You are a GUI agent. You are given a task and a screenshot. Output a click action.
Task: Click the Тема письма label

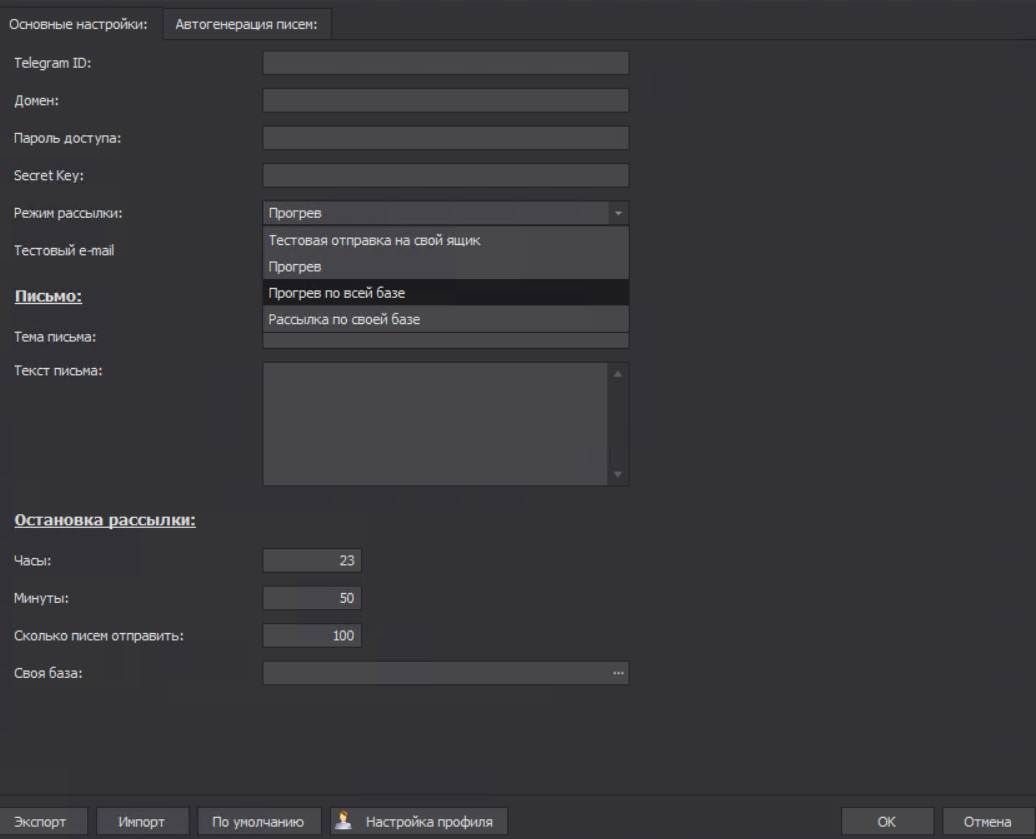[55, 337]
